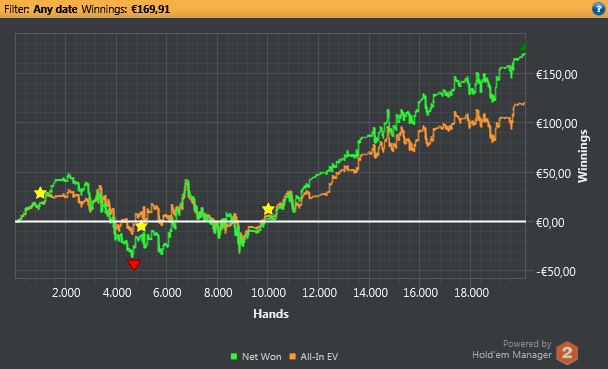The width and height of the screenshot is (608, 369).
Task: Click the Winnings total €169,91
Action: [x=150, y=9]
